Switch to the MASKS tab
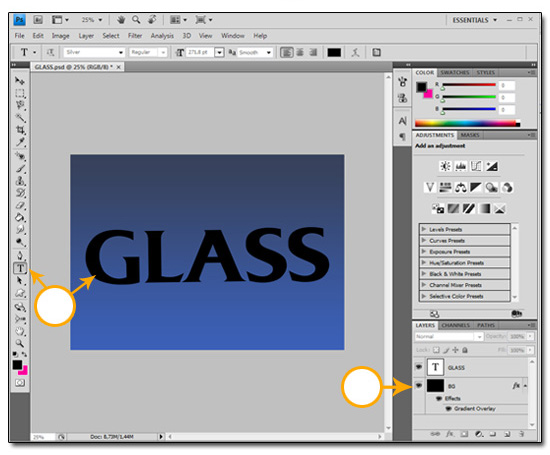Screen dimensions: 550x455 470,135
